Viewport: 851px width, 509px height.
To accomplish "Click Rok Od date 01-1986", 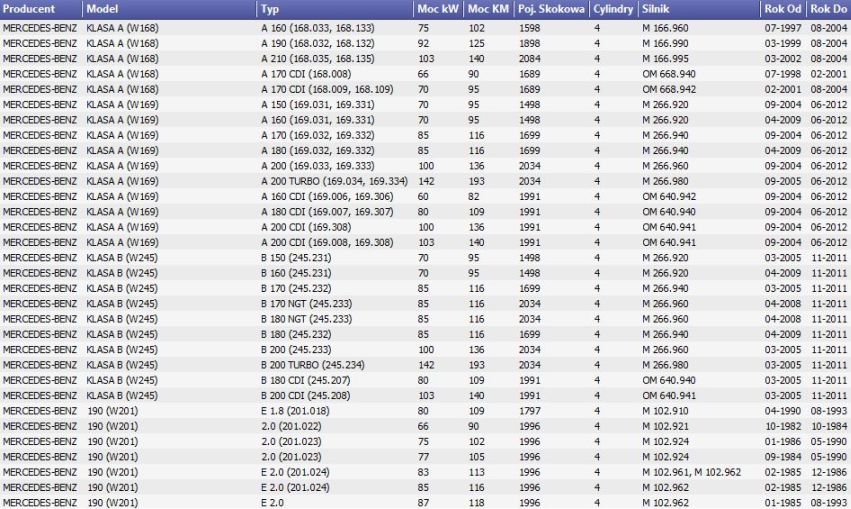I will (x=783, y=441).
